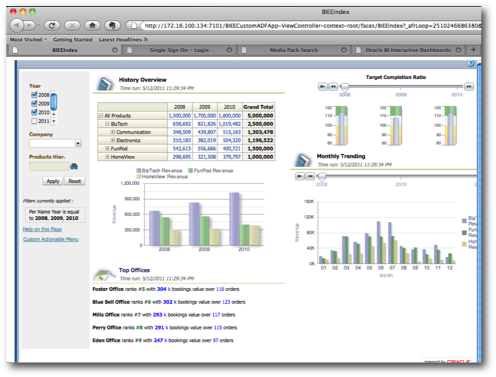Image resolution: width=496 pixels, height=377 pixels.
Task: Open Products Hier. search binoculars icon
Action: pos(74,166)
